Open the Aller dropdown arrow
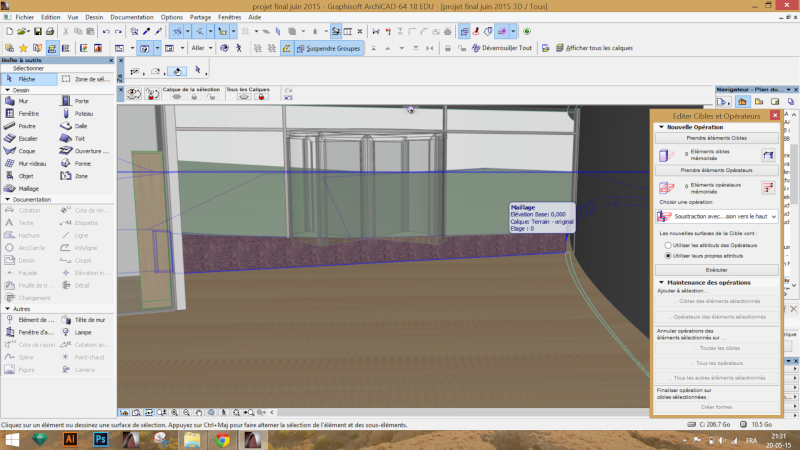The image size is (800, 450). (x=210, y=48)
